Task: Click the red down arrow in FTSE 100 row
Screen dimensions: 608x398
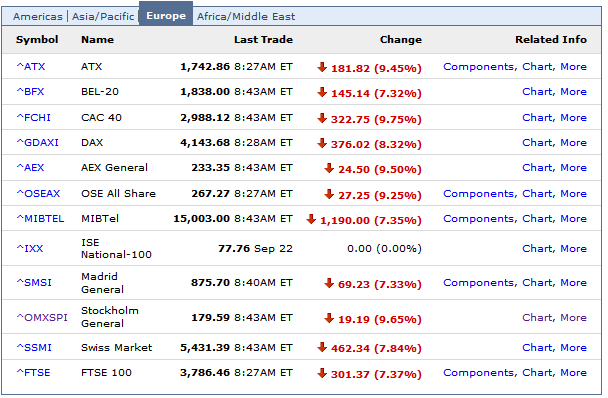Action: click(x=322, y=374)
